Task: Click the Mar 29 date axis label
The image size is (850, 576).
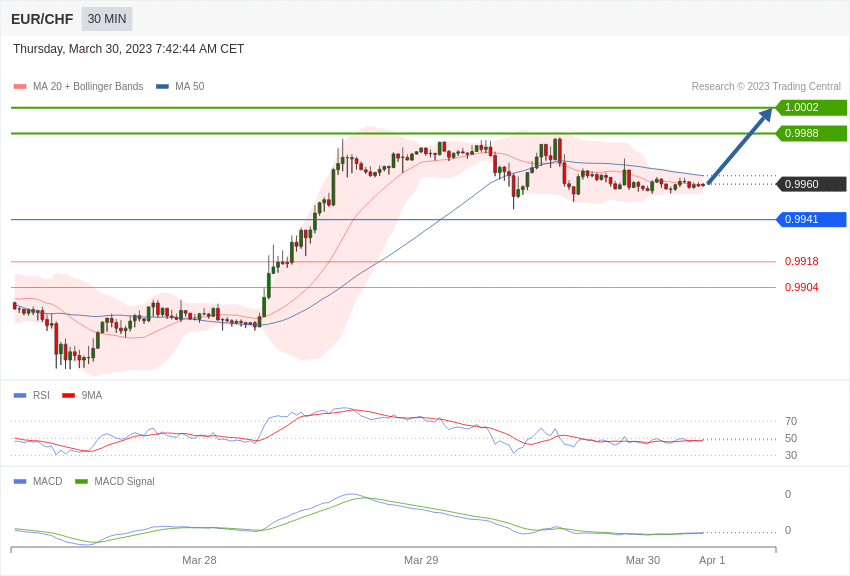Action: click(x=421, y=560)
